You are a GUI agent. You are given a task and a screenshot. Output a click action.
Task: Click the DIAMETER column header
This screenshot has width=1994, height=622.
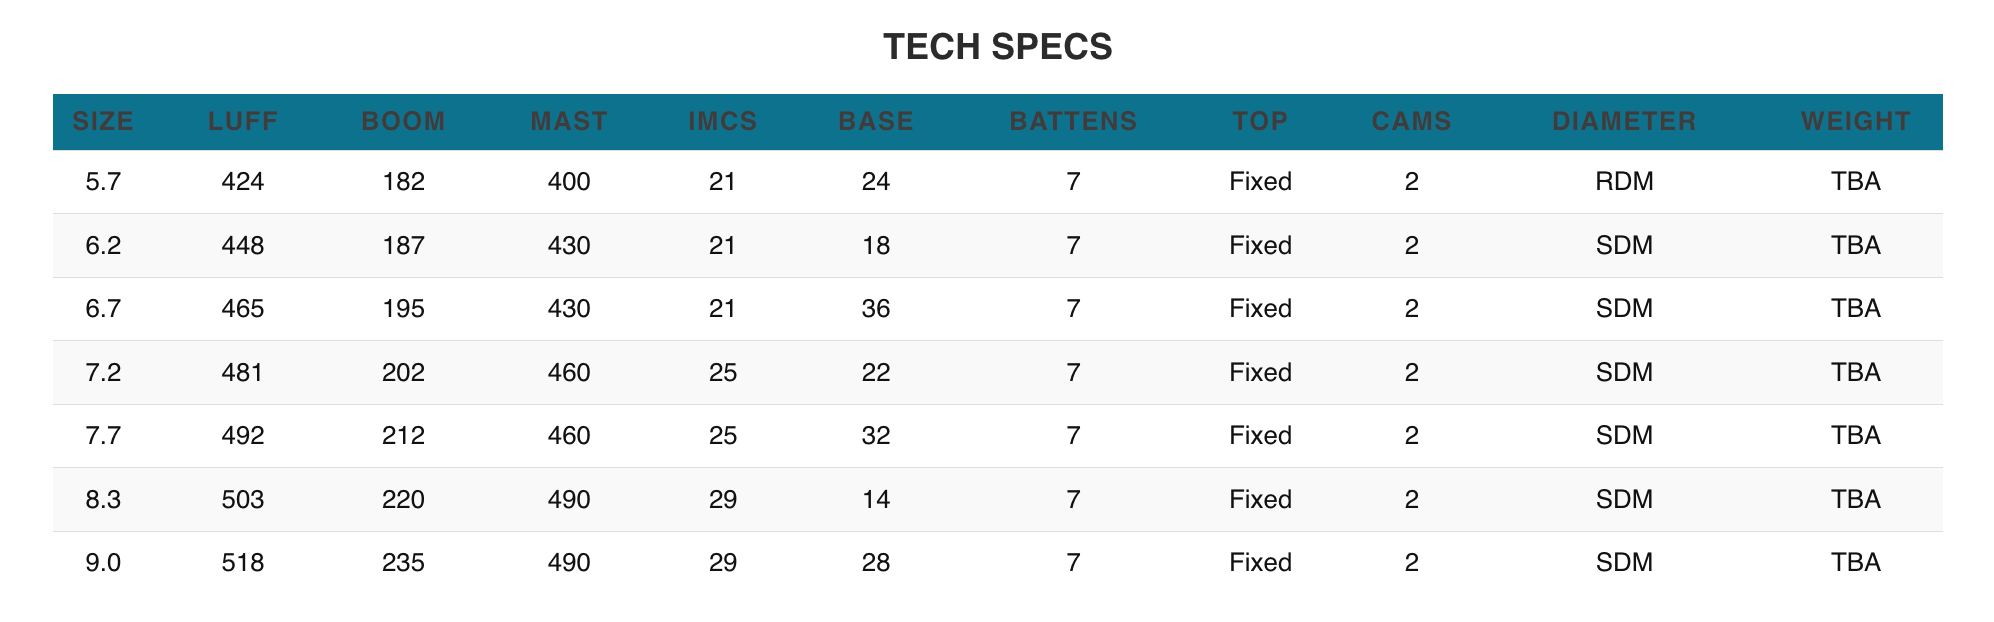tap(1624, 122)
